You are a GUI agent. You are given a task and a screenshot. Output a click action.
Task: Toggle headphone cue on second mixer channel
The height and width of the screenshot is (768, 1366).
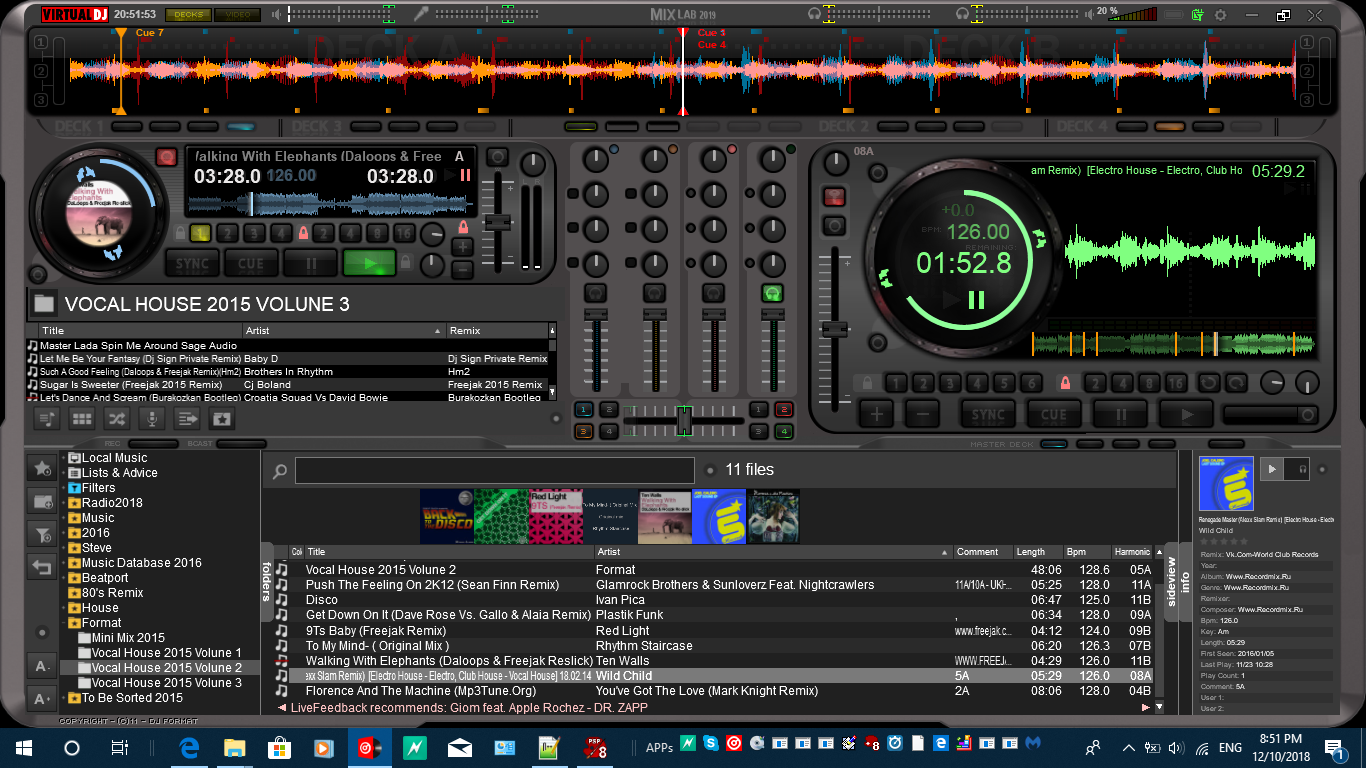point(654,294)
